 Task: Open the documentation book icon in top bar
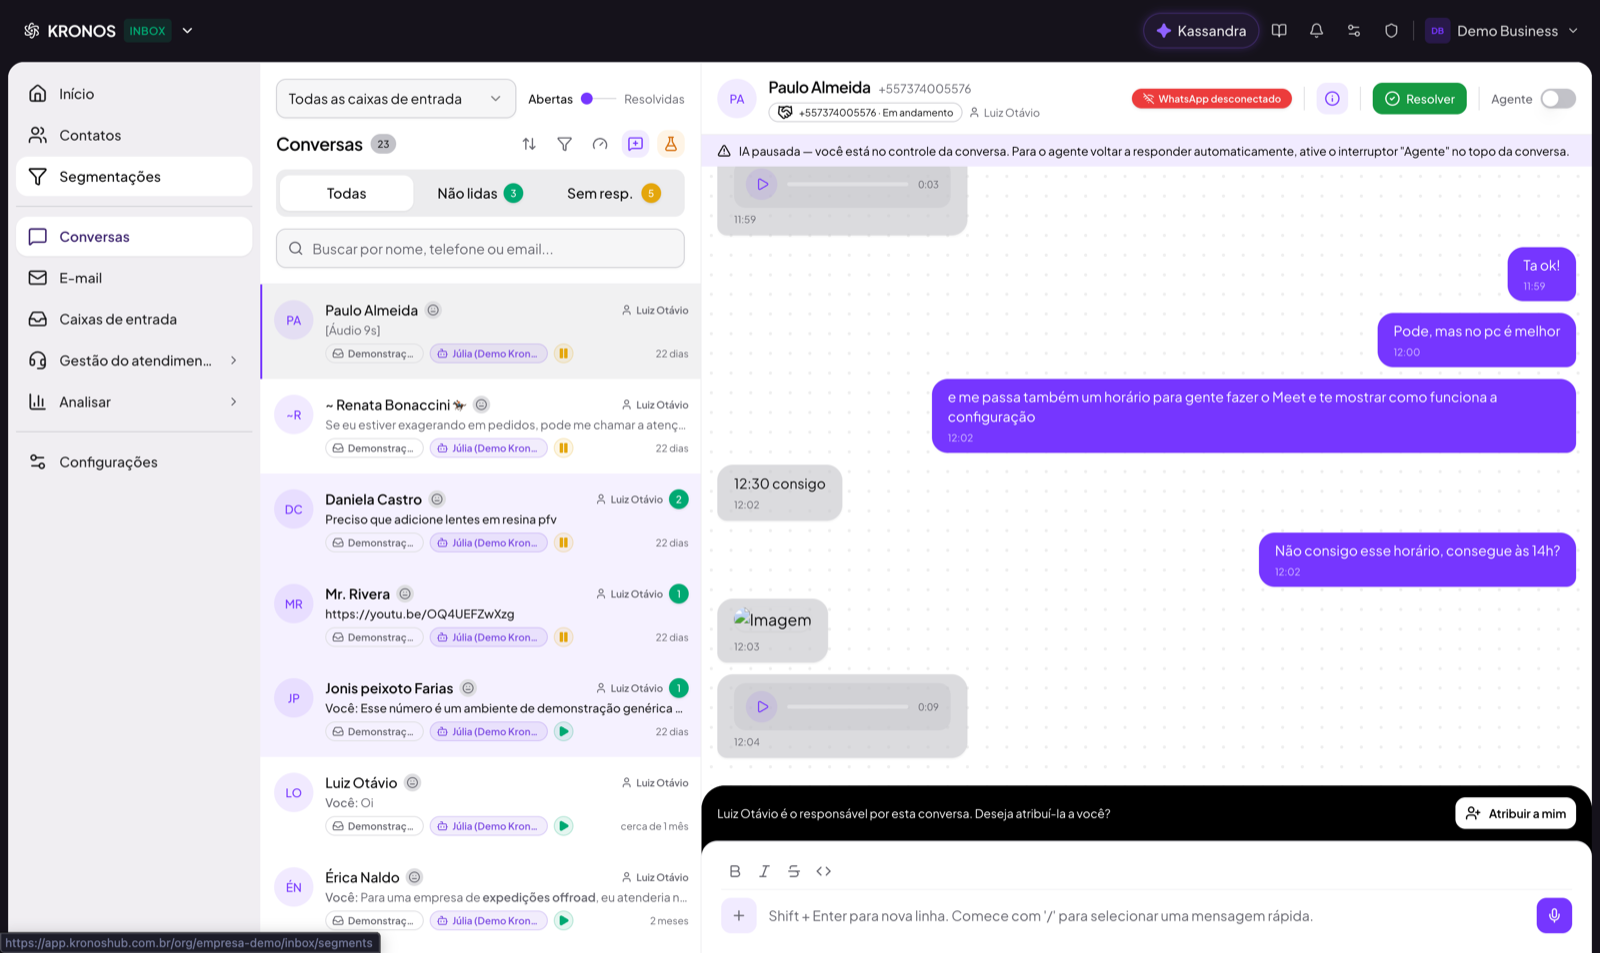tap(1279, 31)
